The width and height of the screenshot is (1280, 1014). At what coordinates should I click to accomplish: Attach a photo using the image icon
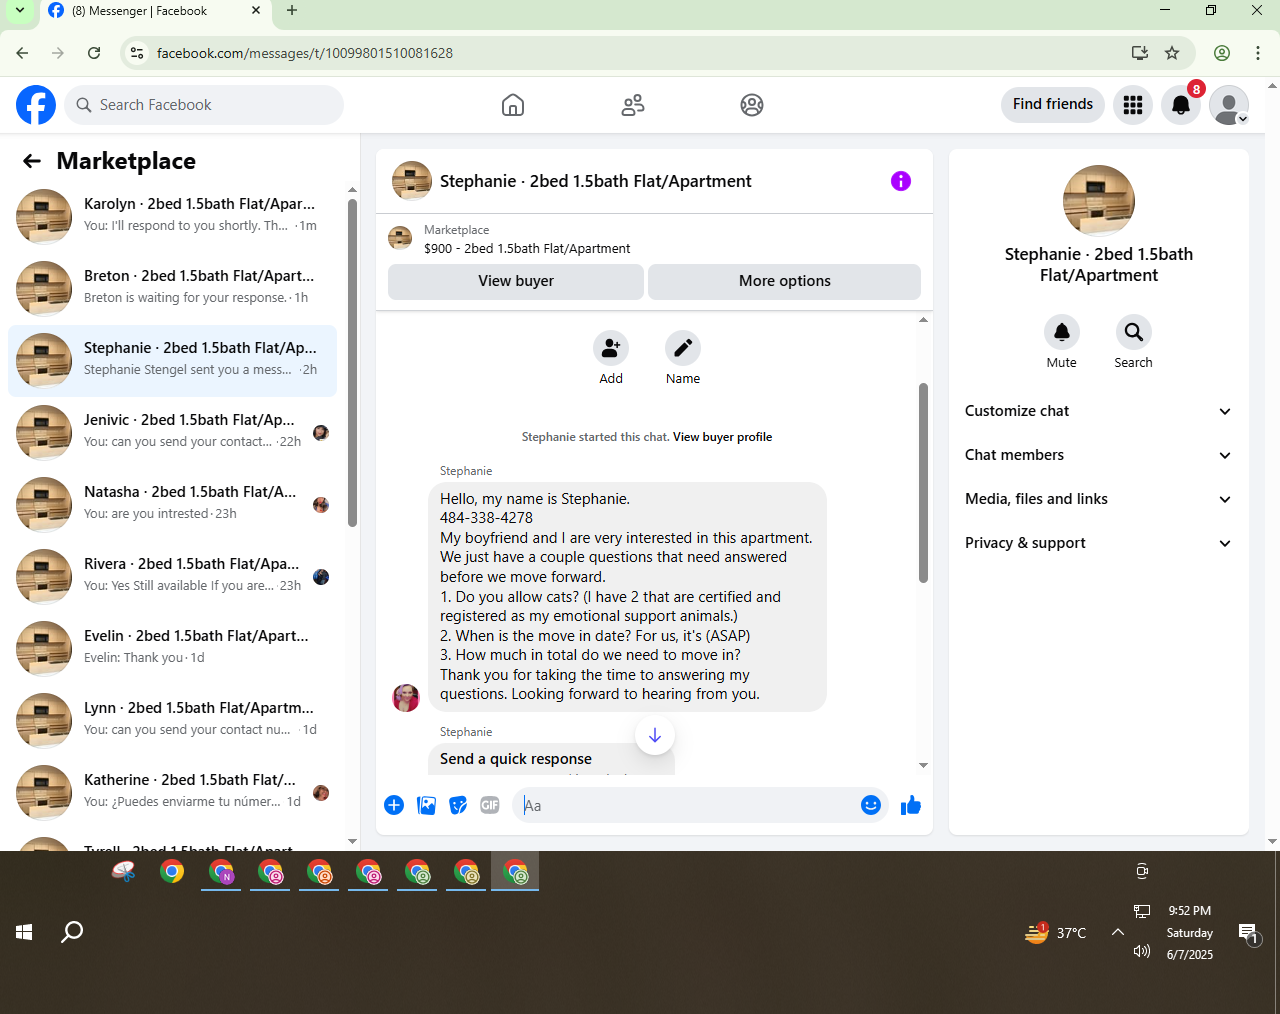[427, 805]
